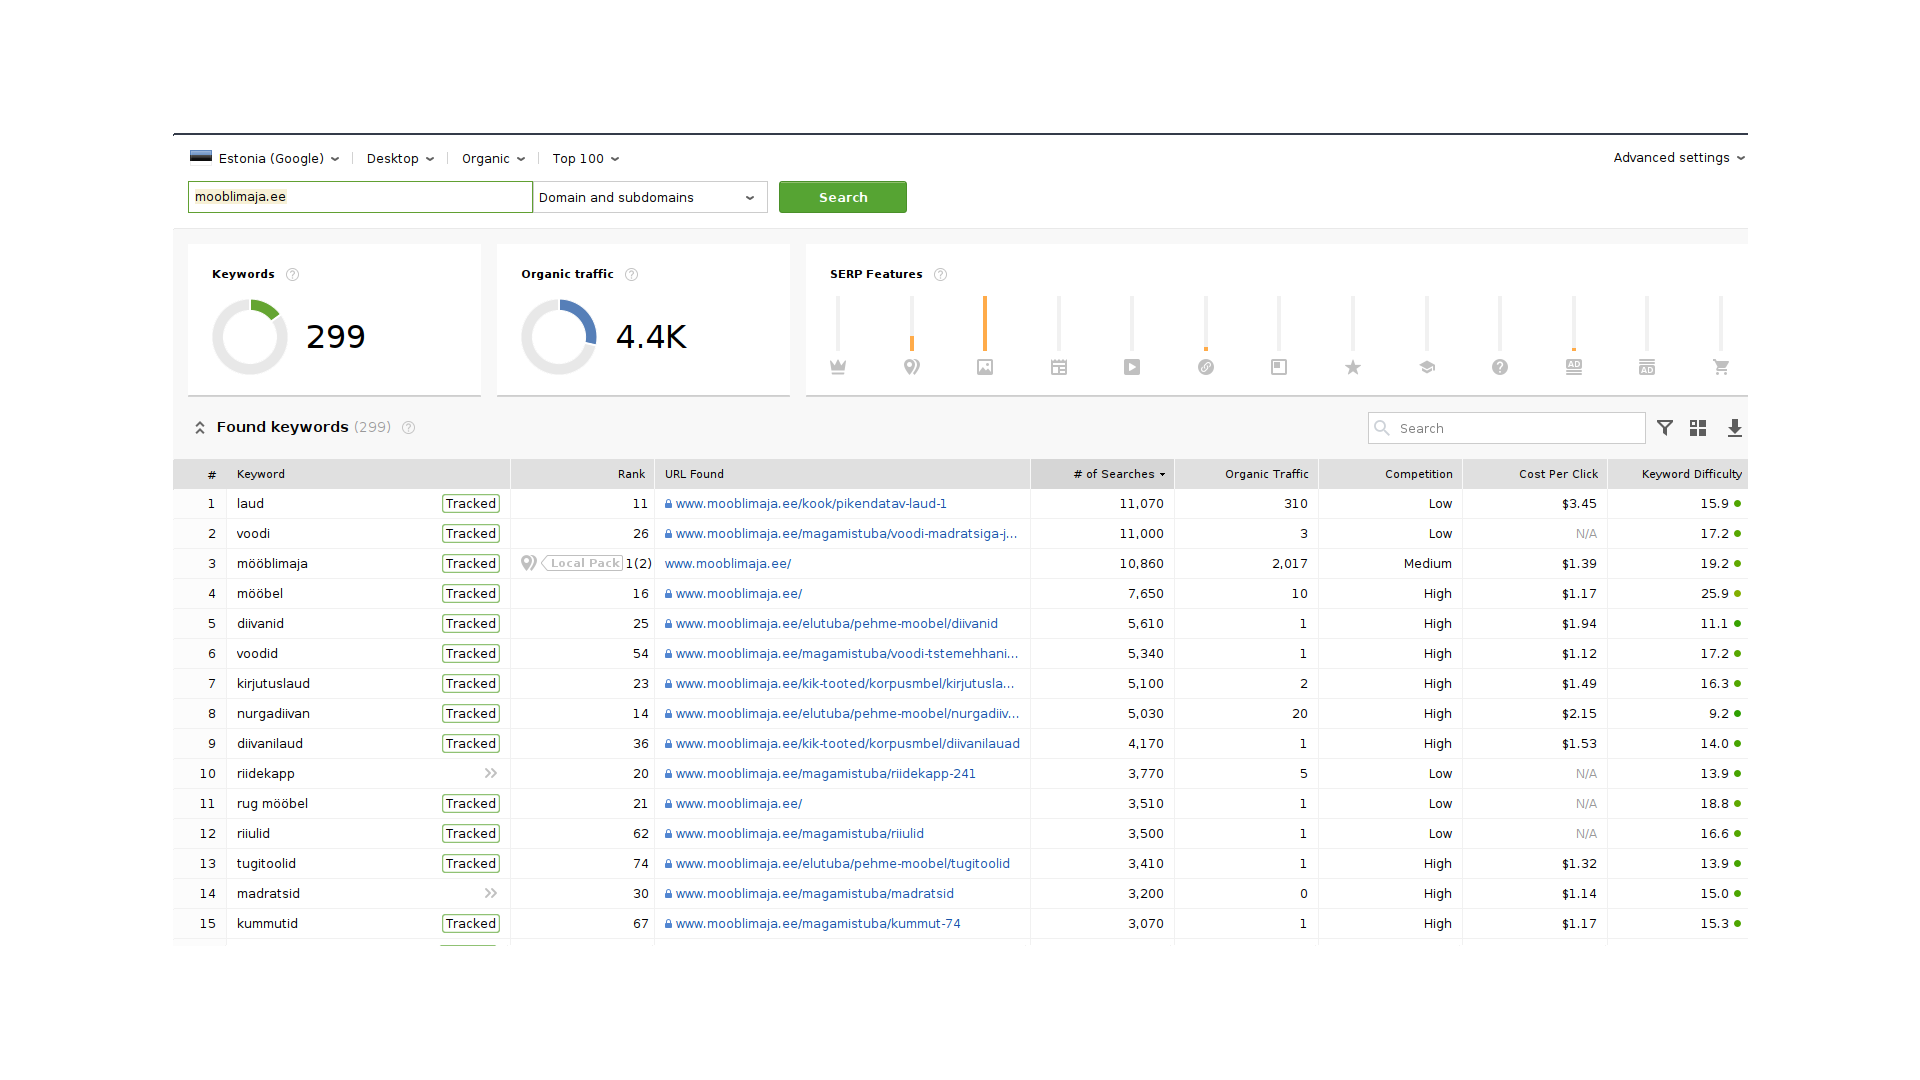
Task: Toggle tracked status for keyword voodi
Action: [x=469, y=533]
